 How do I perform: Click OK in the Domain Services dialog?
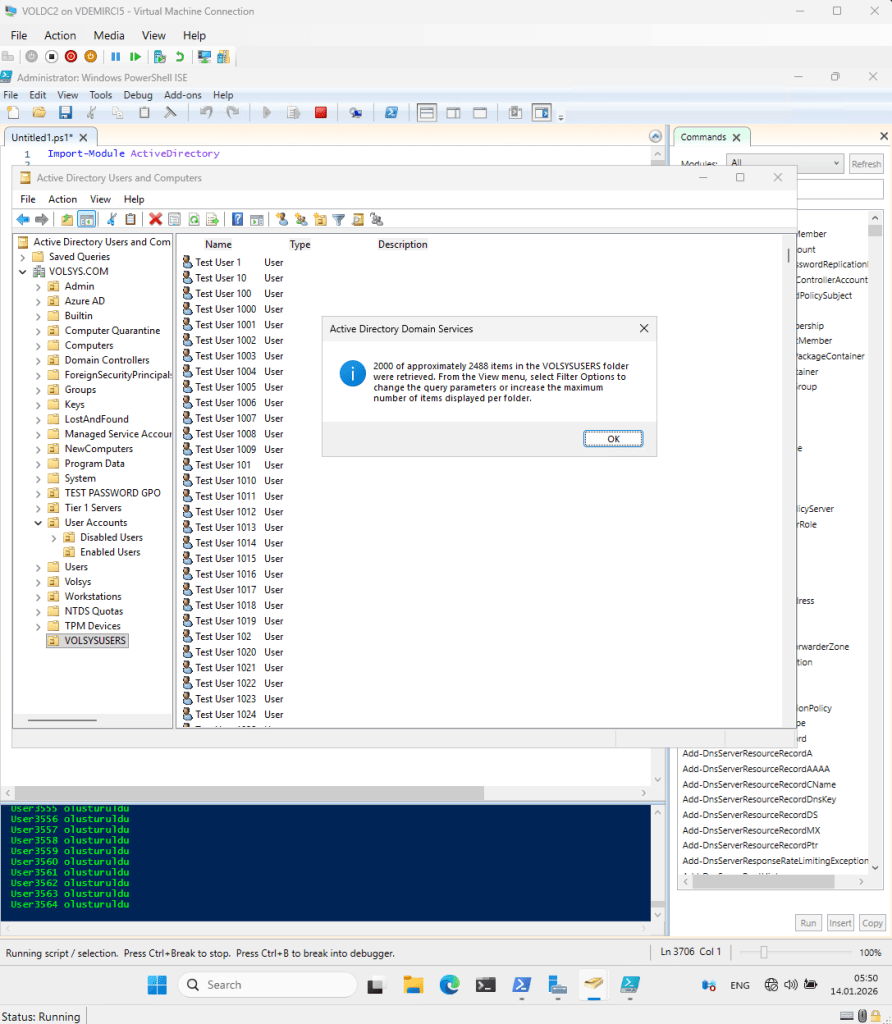(x=613, y=439)
